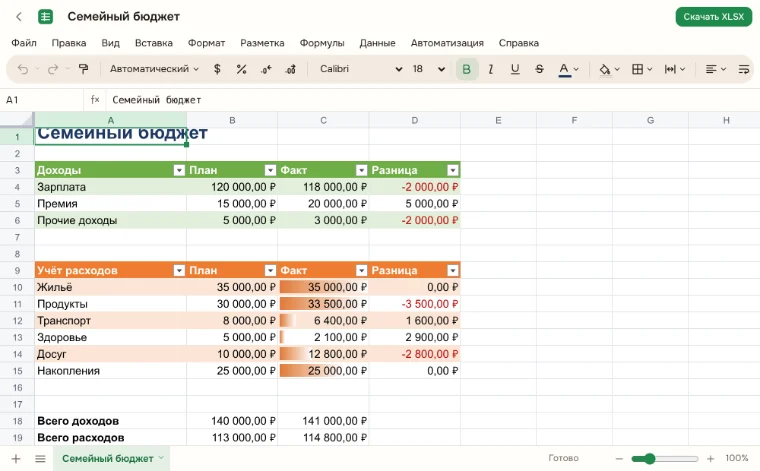Toggle bold formatting

pyautogui.click(x=467, y=69)
